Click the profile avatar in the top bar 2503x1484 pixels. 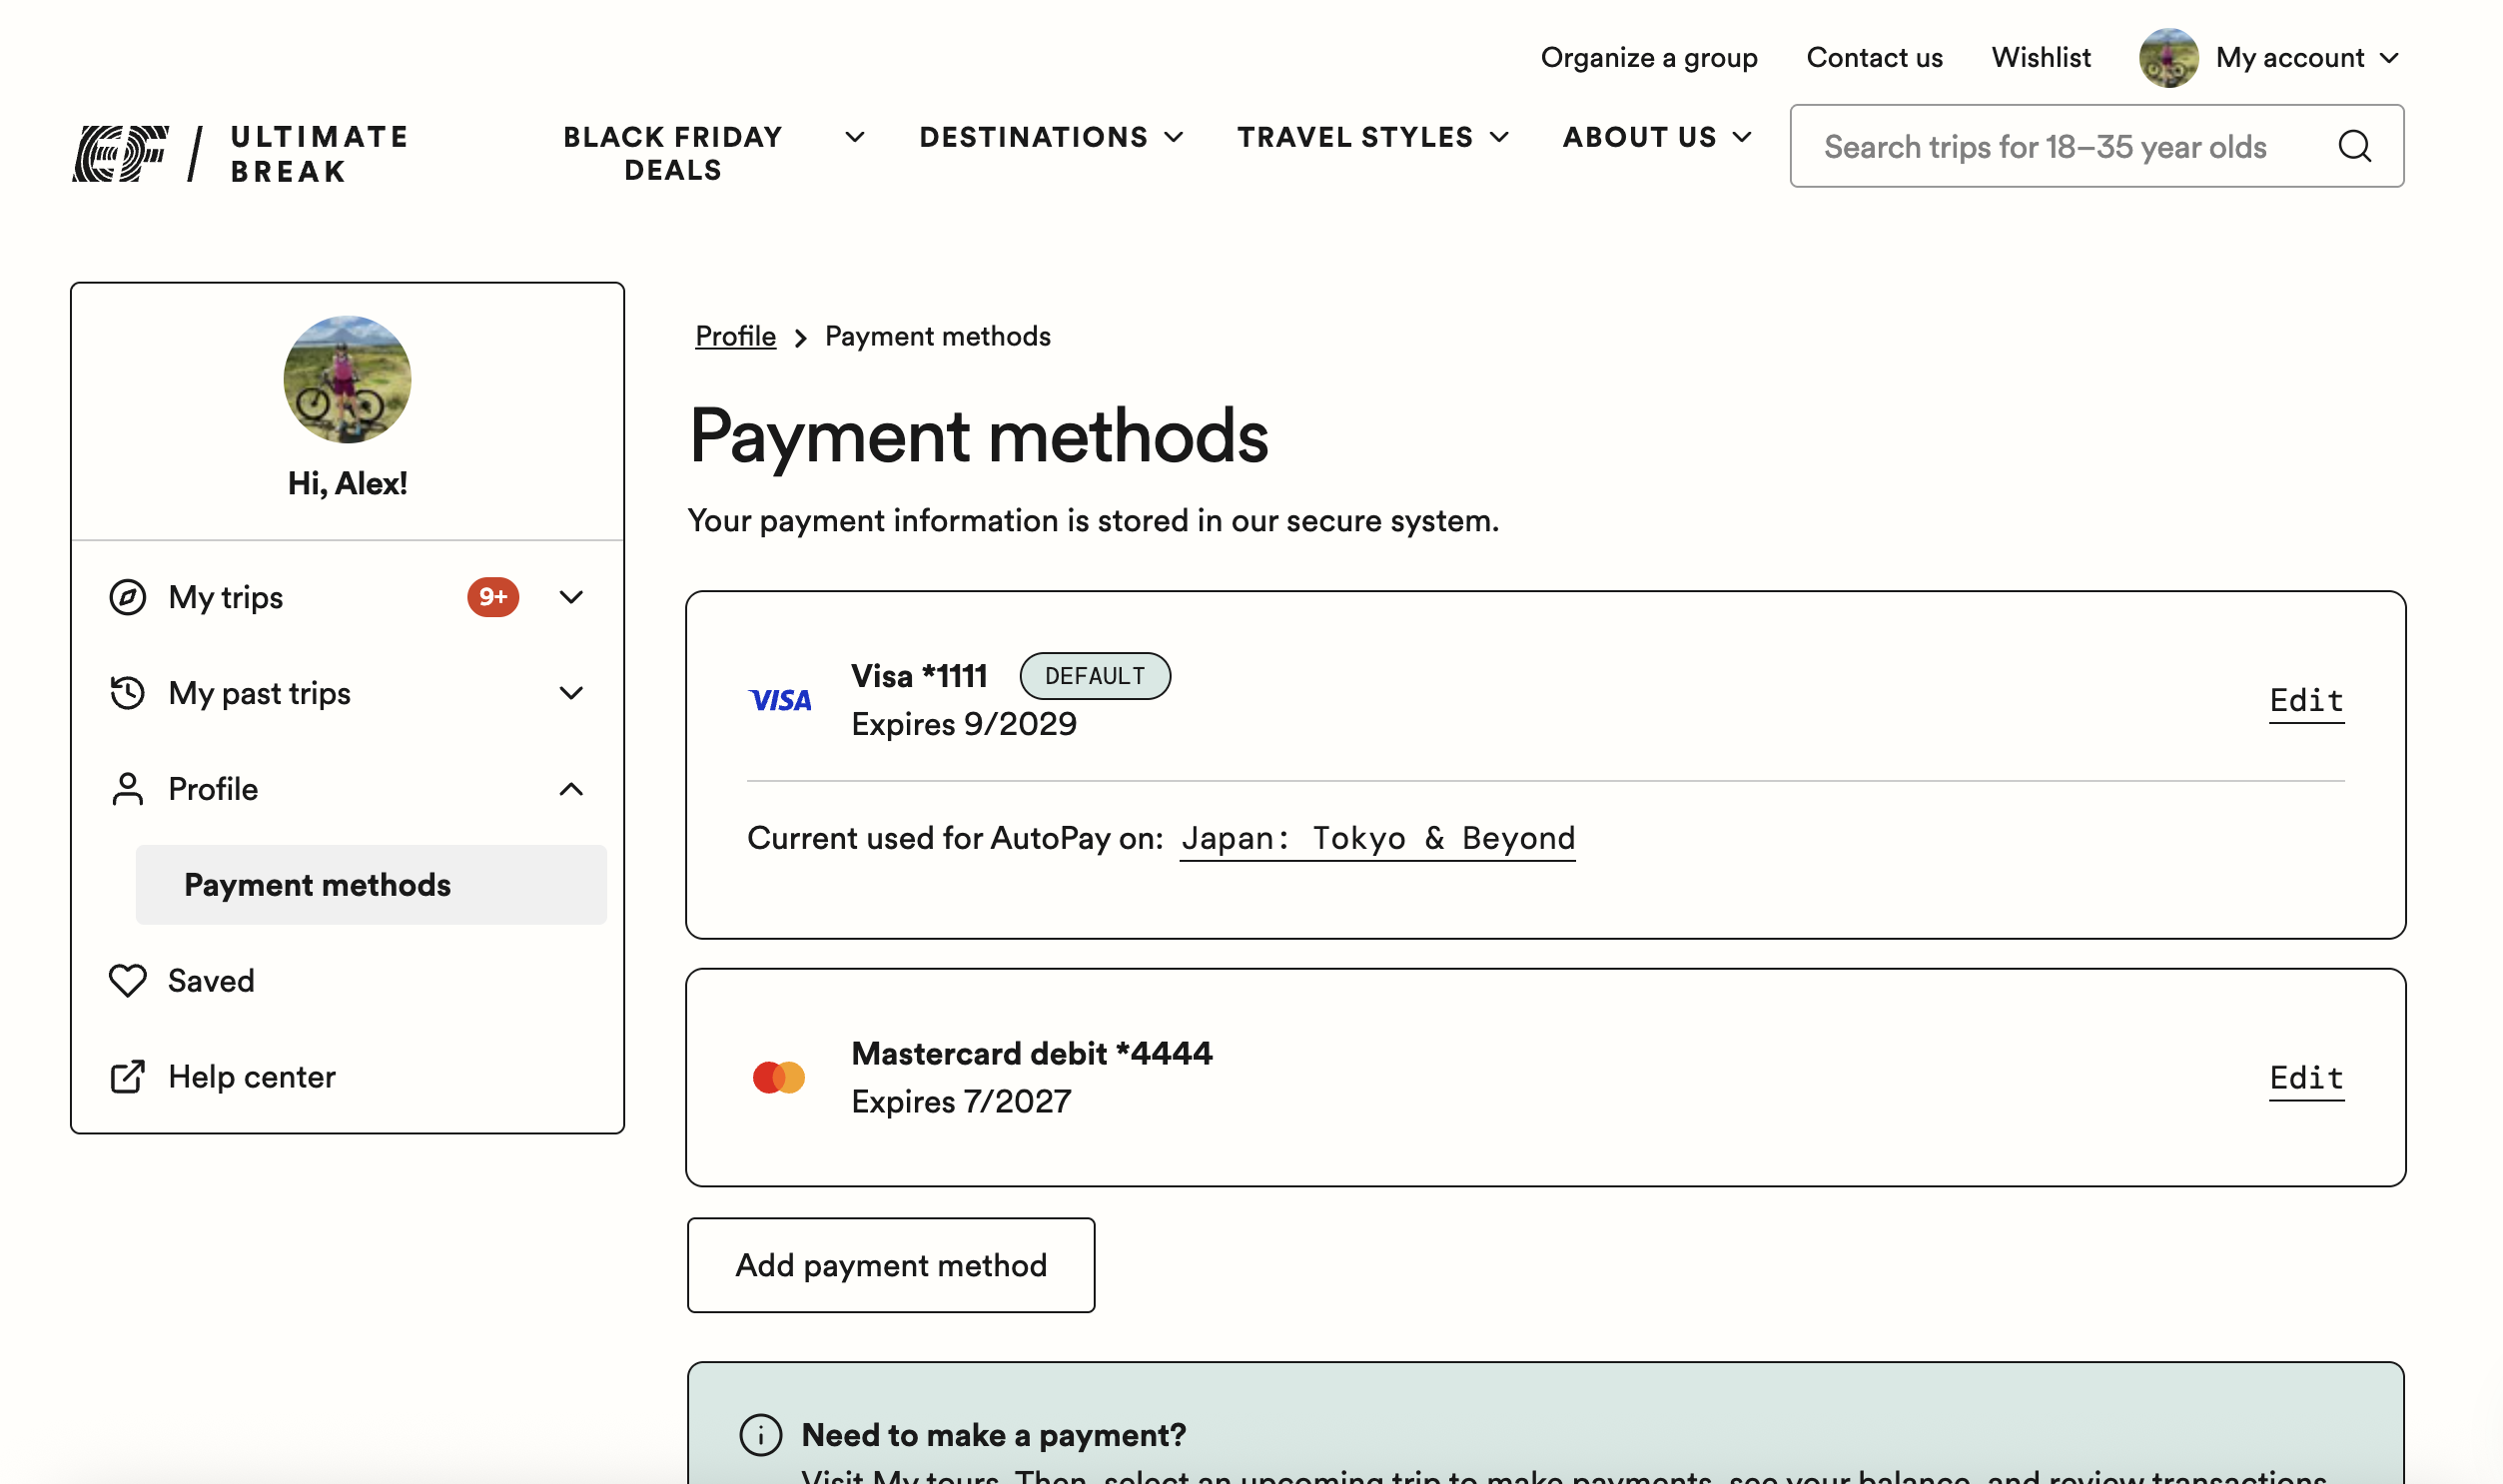point(2168,57)
